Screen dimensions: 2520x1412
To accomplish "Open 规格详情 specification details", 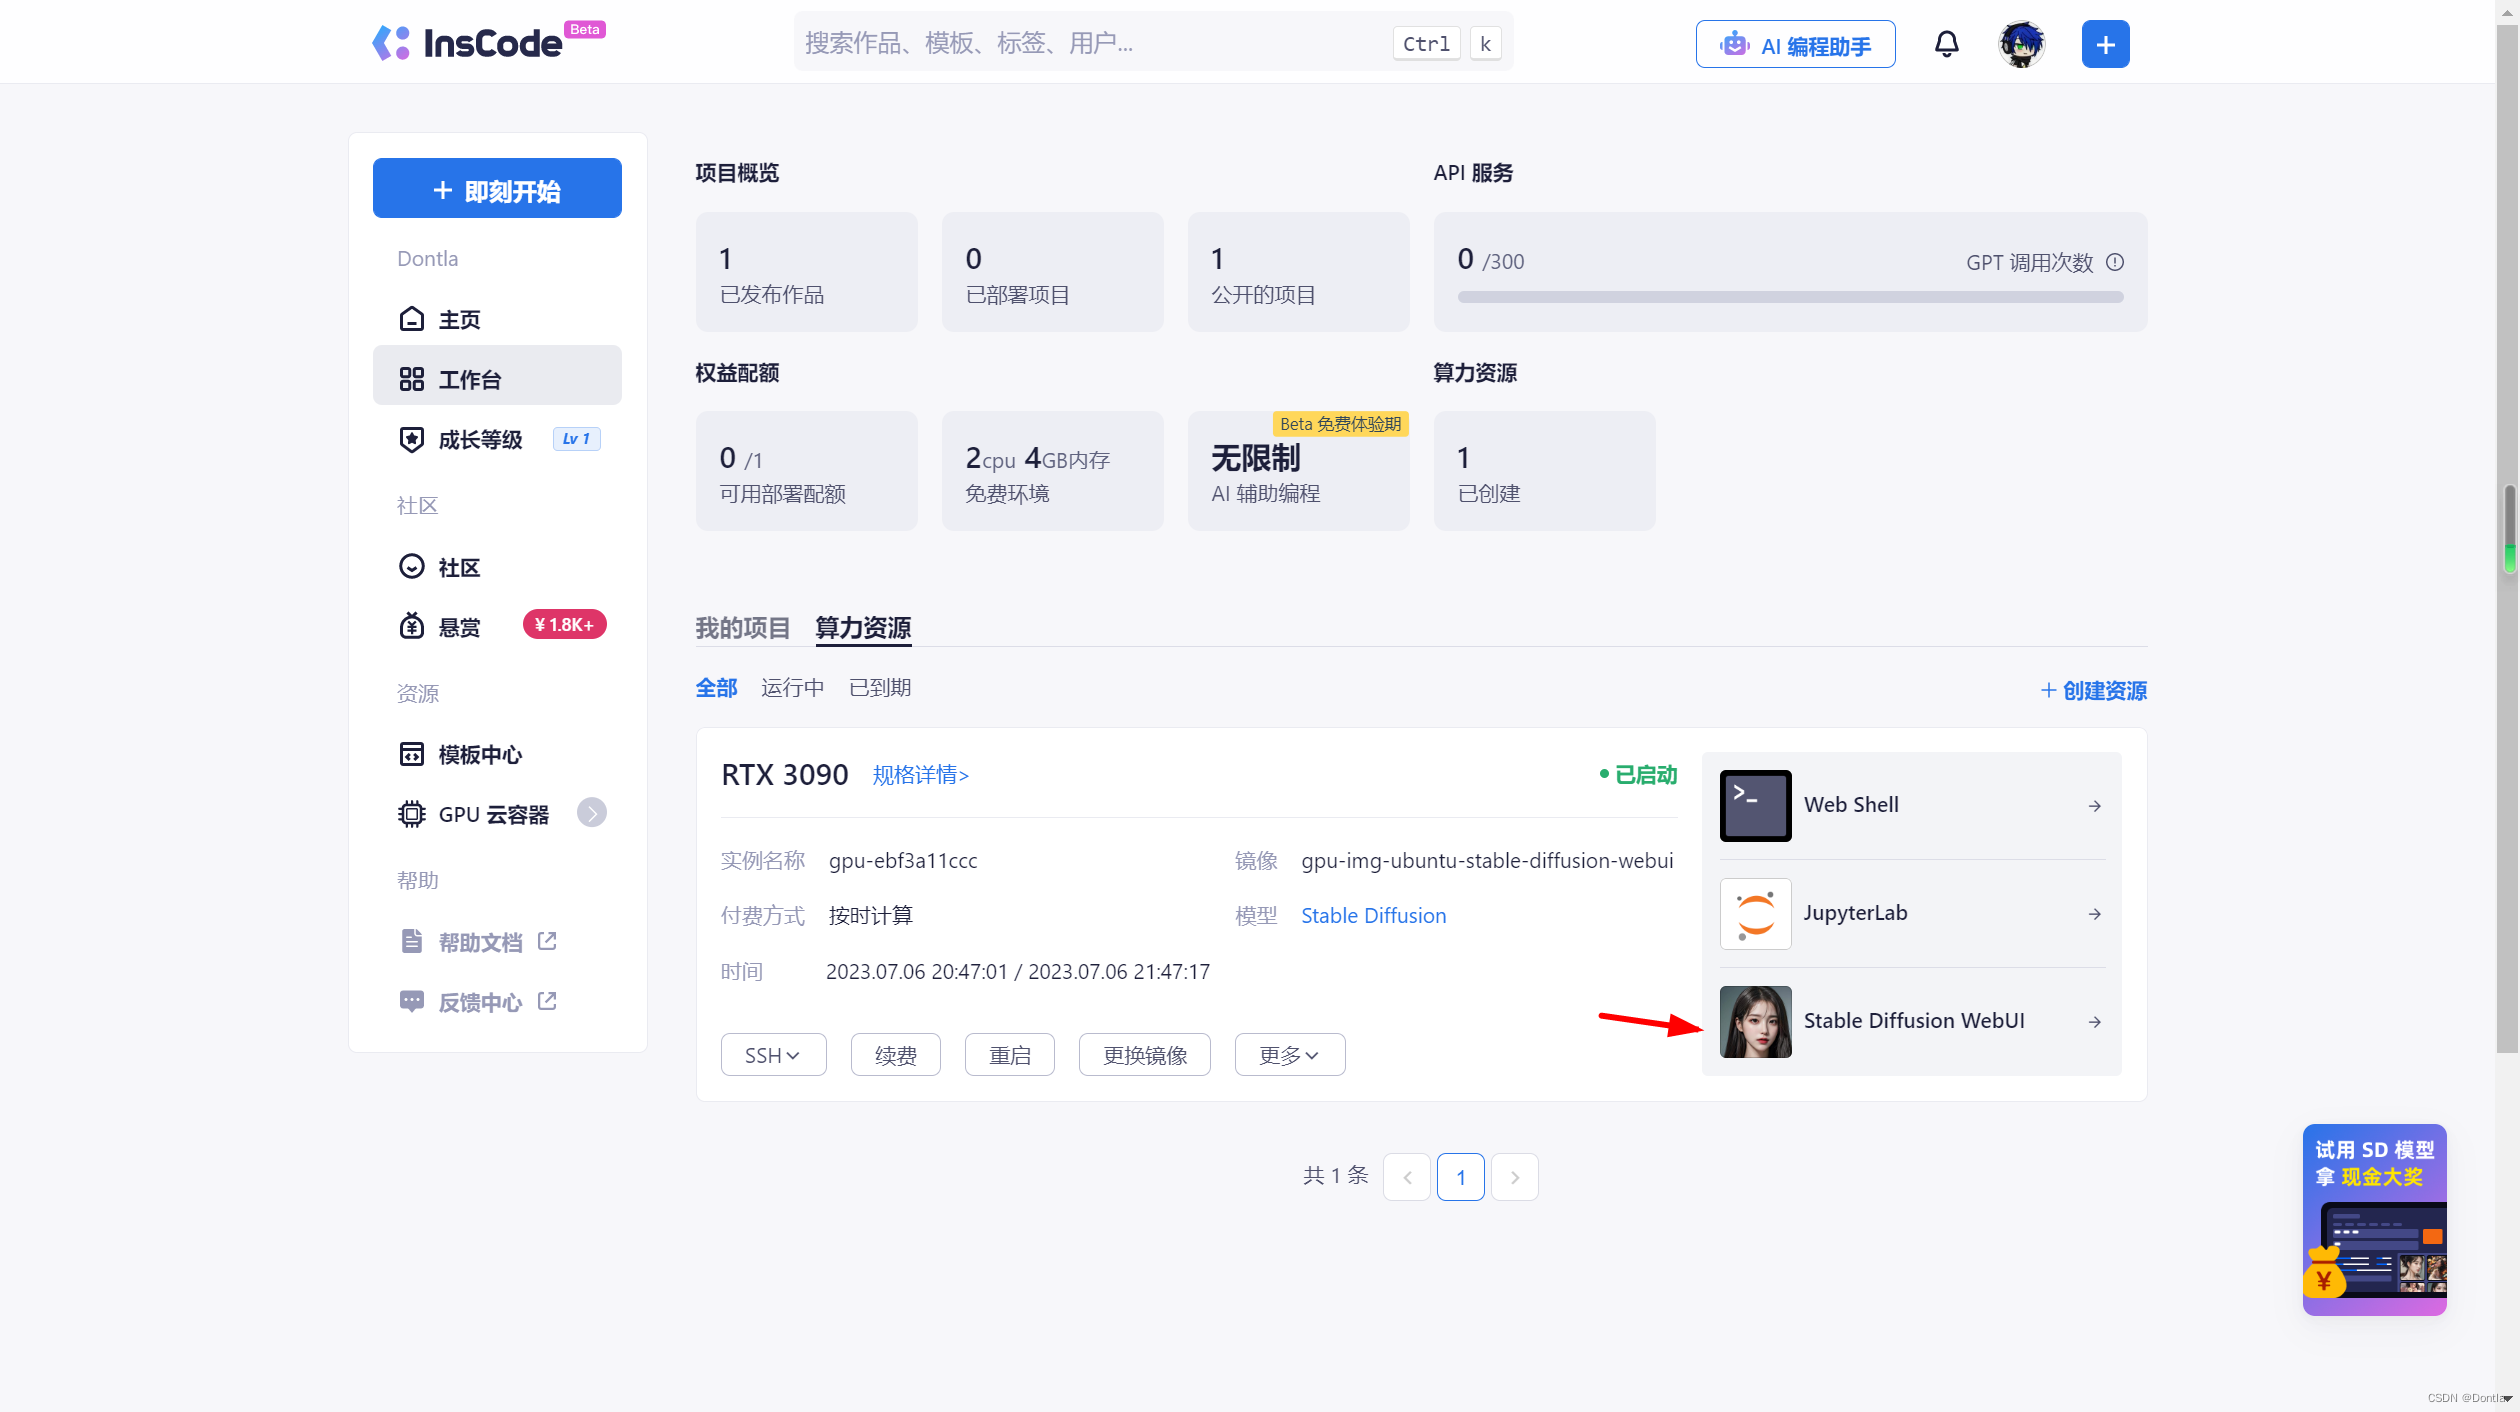I will [919, 775].
